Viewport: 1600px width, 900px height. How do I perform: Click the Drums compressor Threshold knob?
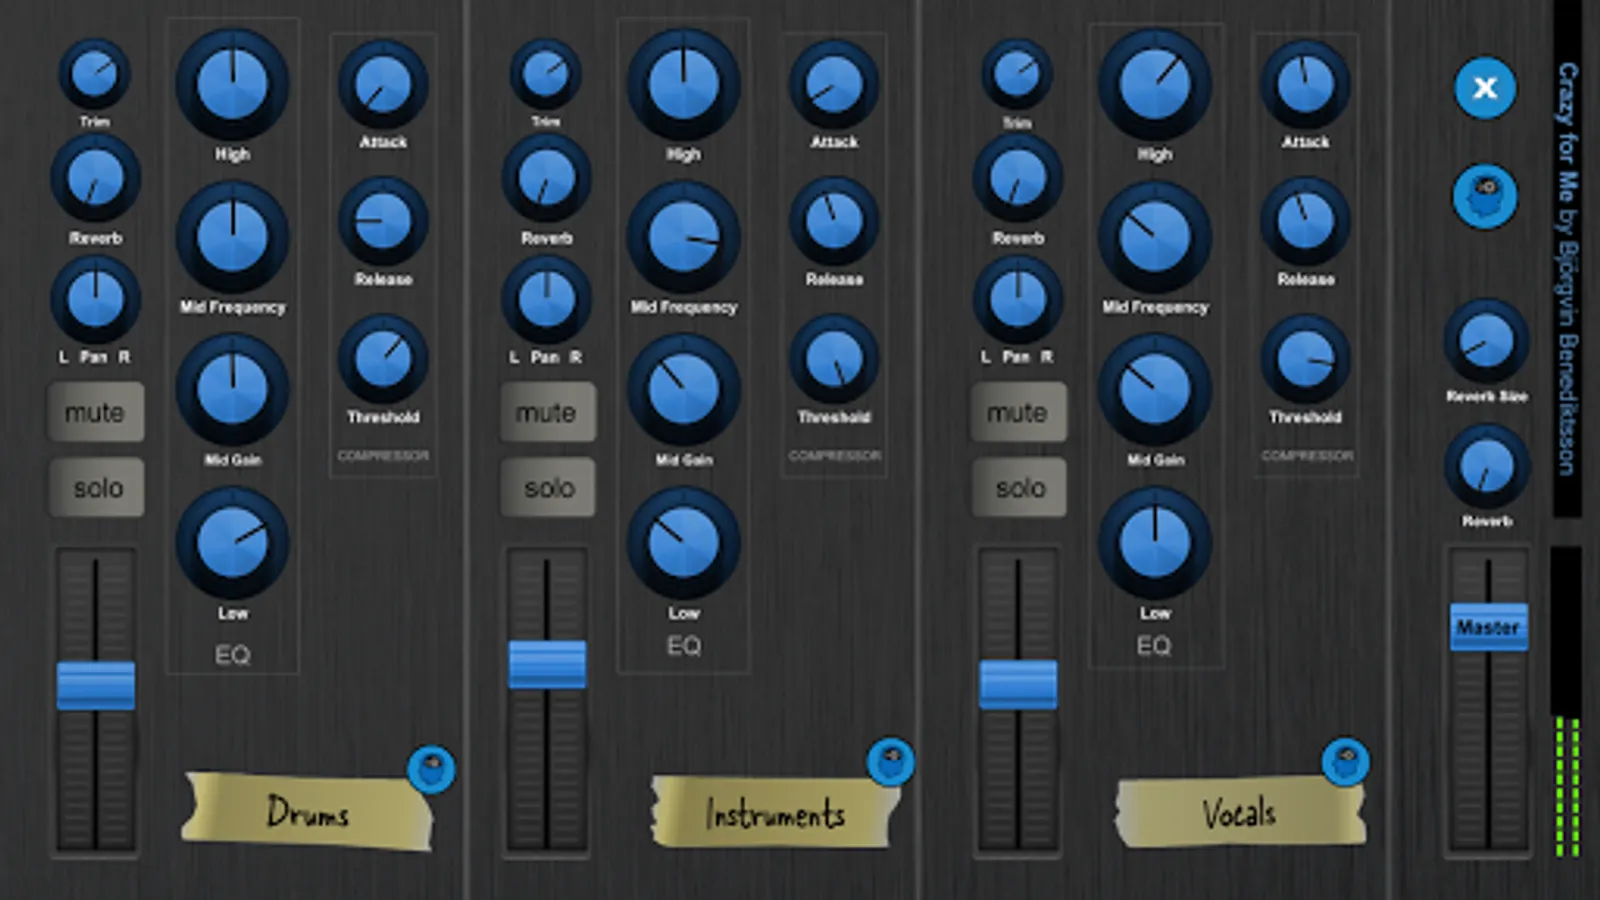click(x=383, y=360)
